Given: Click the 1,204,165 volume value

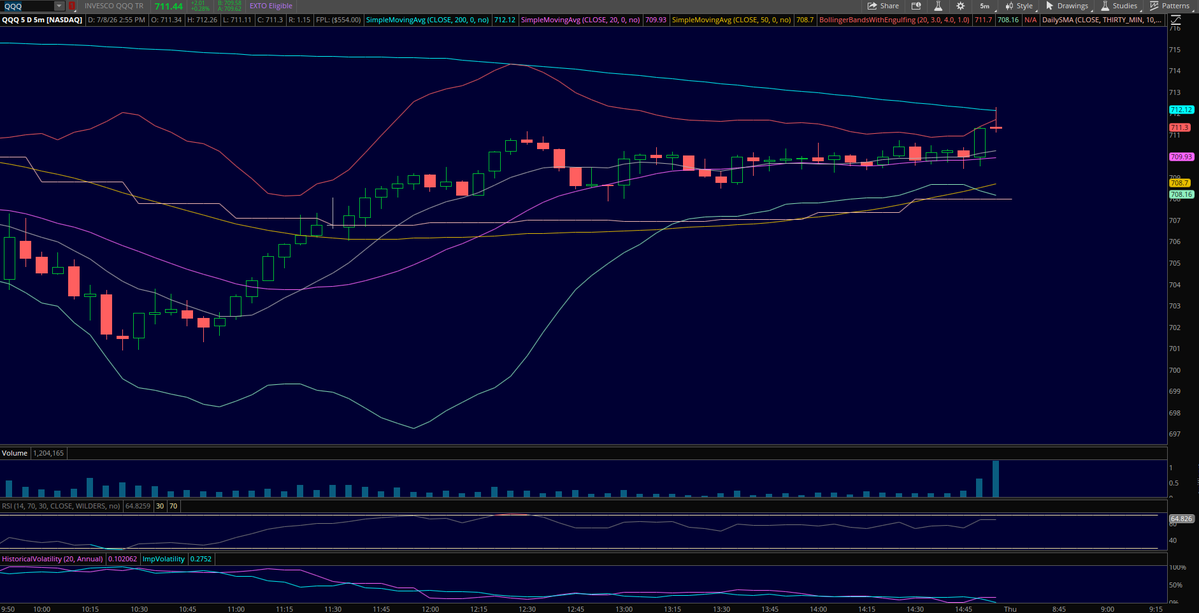Looking at the screenshot, I should click(x=47, y=453).
